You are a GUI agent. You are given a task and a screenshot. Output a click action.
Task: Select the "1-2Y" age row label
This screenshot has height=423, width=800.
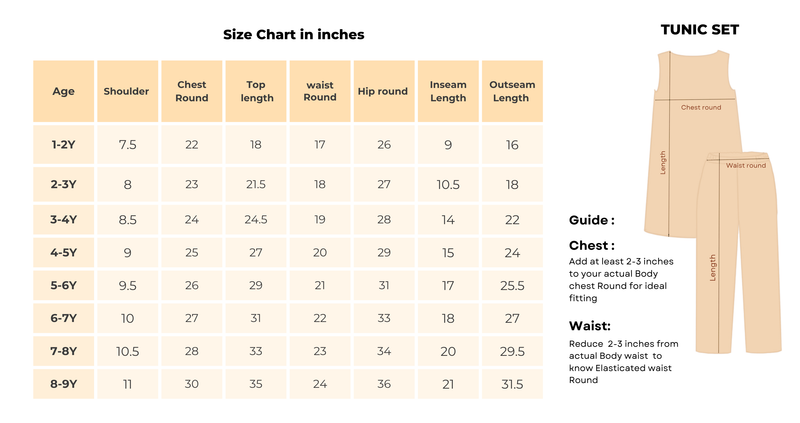(x=63, y=145)
